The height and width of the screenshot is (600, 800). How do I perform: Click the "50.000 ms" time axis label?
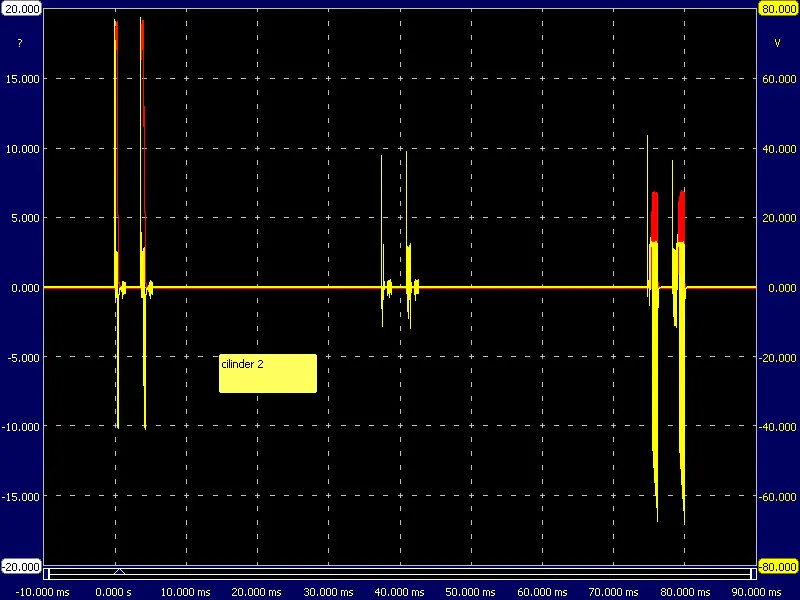(x=470, y=592)
